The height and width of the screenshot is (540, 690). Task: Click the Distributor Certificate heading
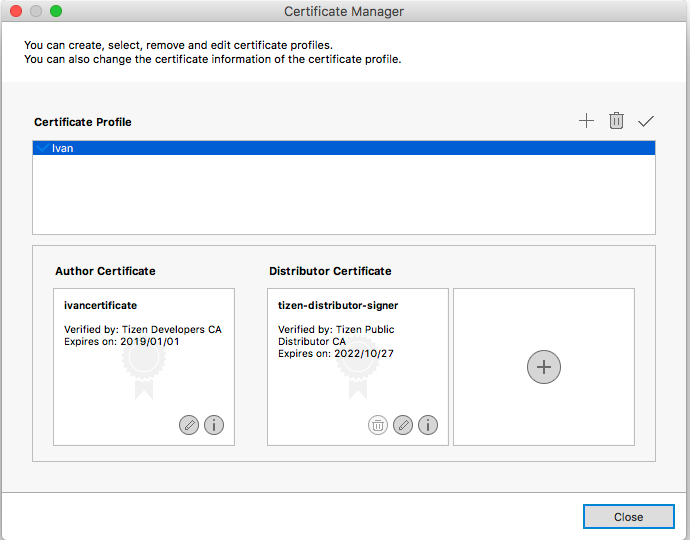[x=330, y=271]
